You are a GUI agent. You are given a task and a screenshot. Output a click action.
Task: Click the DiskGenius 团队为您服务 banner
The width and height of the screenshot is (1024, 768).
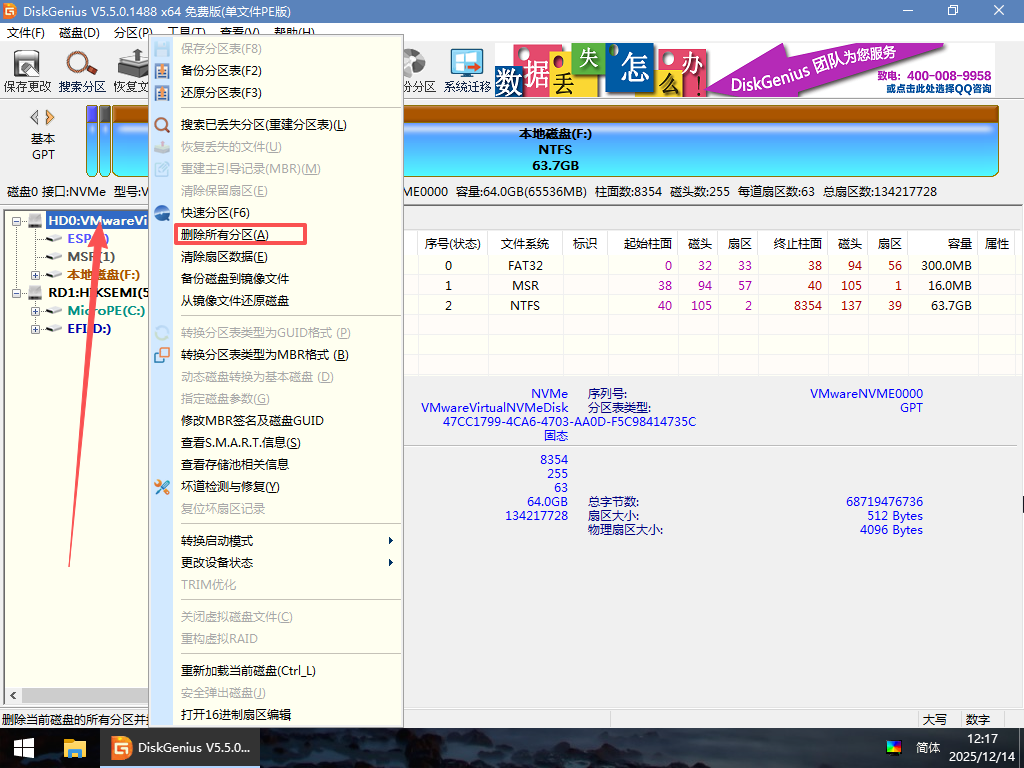[x=860, y=70]
